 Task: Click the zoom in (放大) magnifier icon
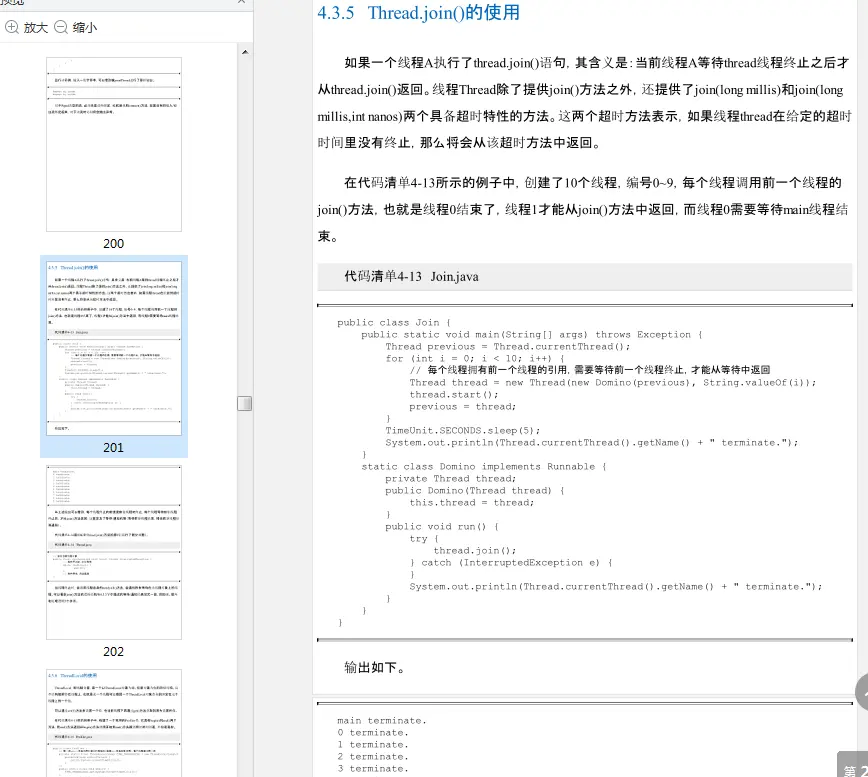click(x=12, y=27)
